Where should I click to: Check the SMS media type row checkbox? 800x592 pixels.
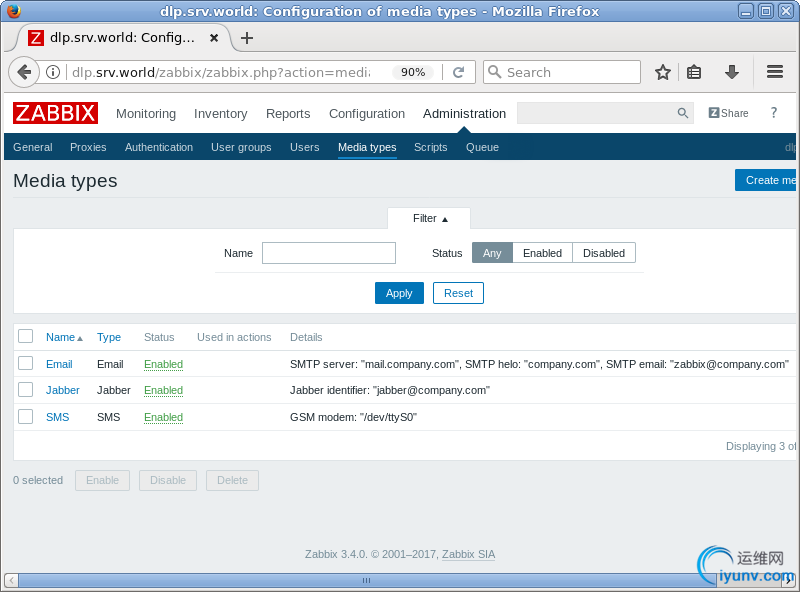26,416
